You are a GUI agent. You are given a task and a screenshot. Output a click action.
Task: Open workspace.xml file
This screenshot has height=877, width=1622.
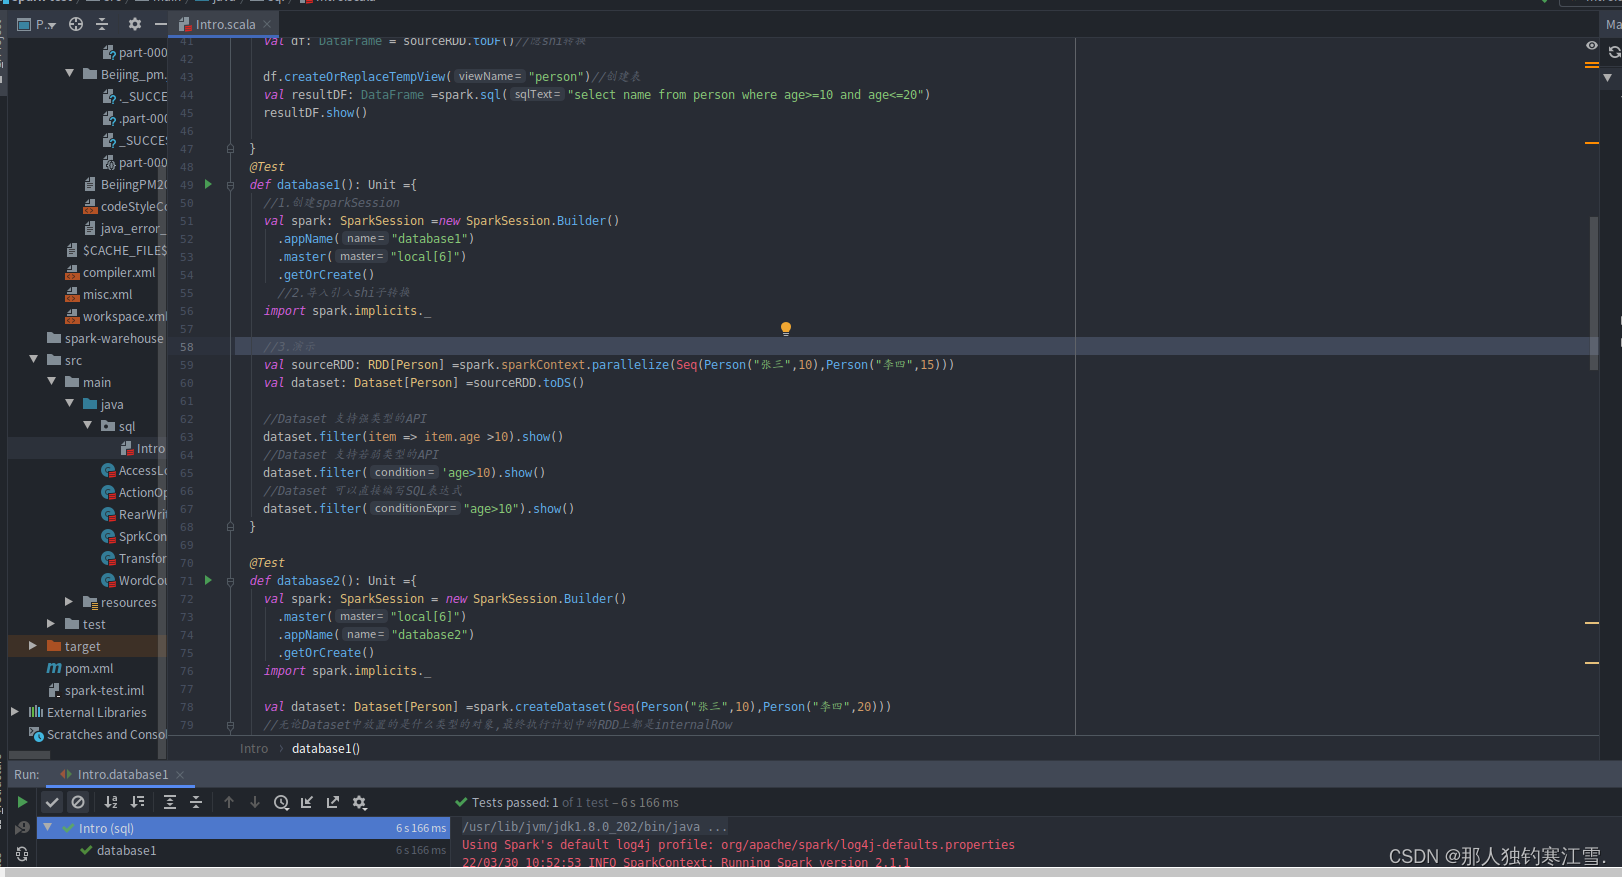[115, 316]
